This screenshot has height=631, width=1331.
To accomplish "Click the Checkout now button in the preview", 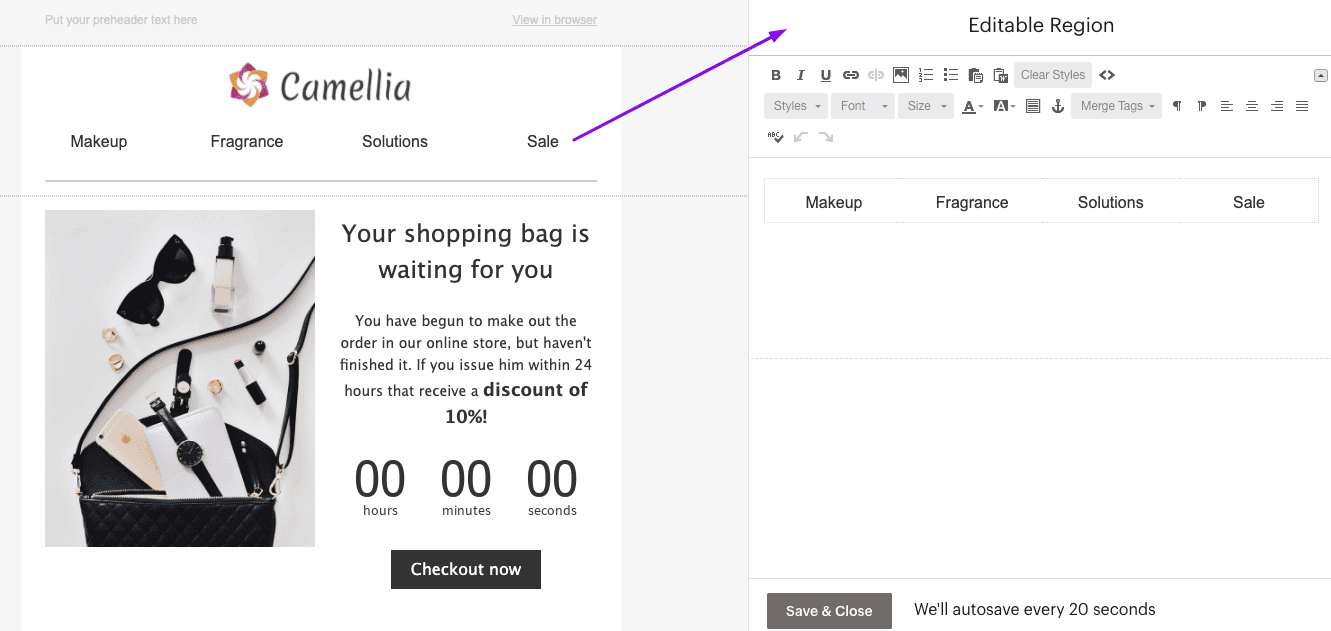I will (465, 569).
